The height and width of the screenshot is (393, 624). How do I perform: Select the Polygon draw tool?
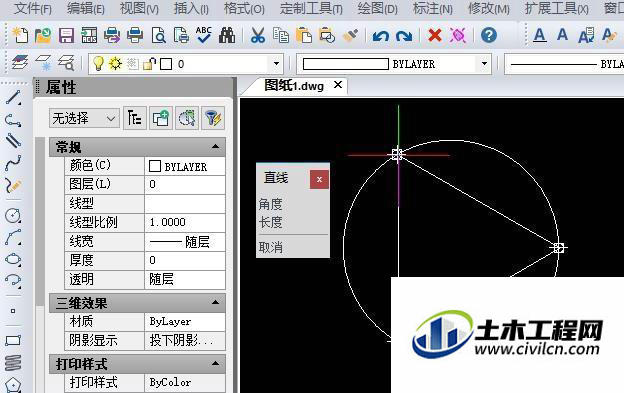tap(13, 385)
